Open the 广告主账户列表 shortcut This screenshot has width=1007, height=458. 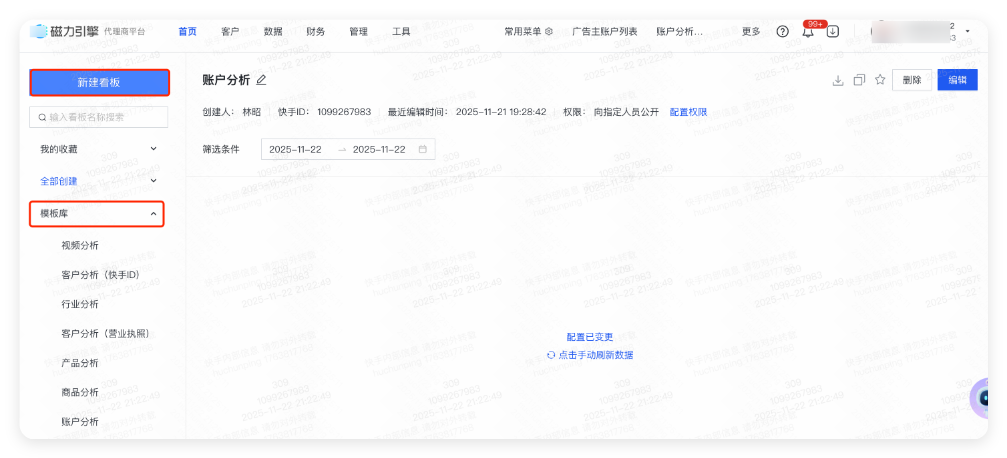[x=605, y=31]
